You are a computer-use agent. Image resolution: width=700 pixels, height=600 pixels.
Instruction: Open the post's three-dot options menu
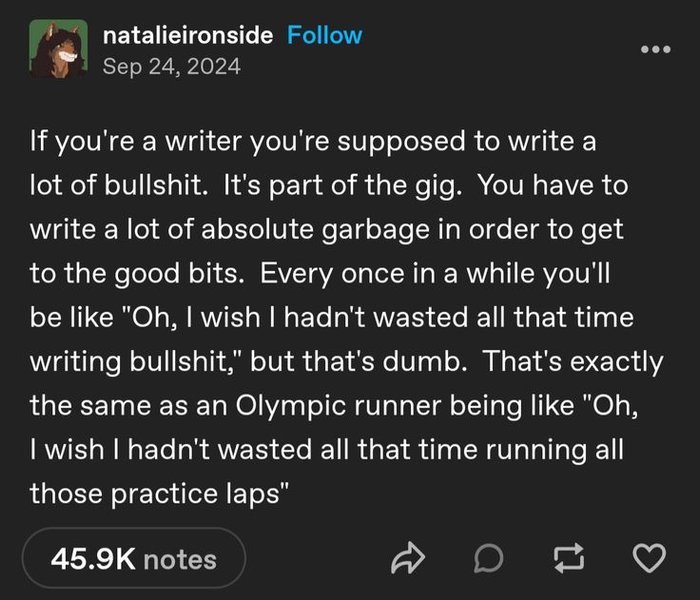coord(654,49)
